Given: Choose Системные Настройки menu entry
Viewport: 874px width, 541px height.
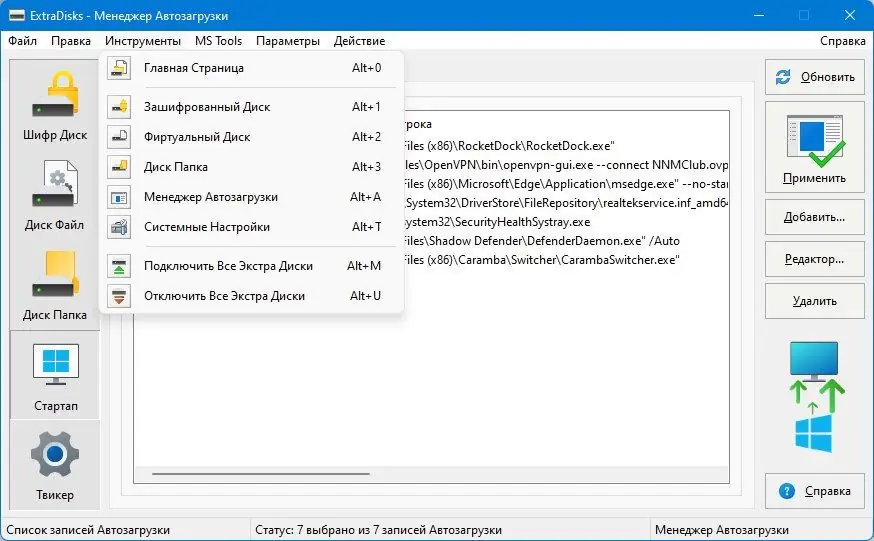Looking at the screenshot, I should 251,227.
